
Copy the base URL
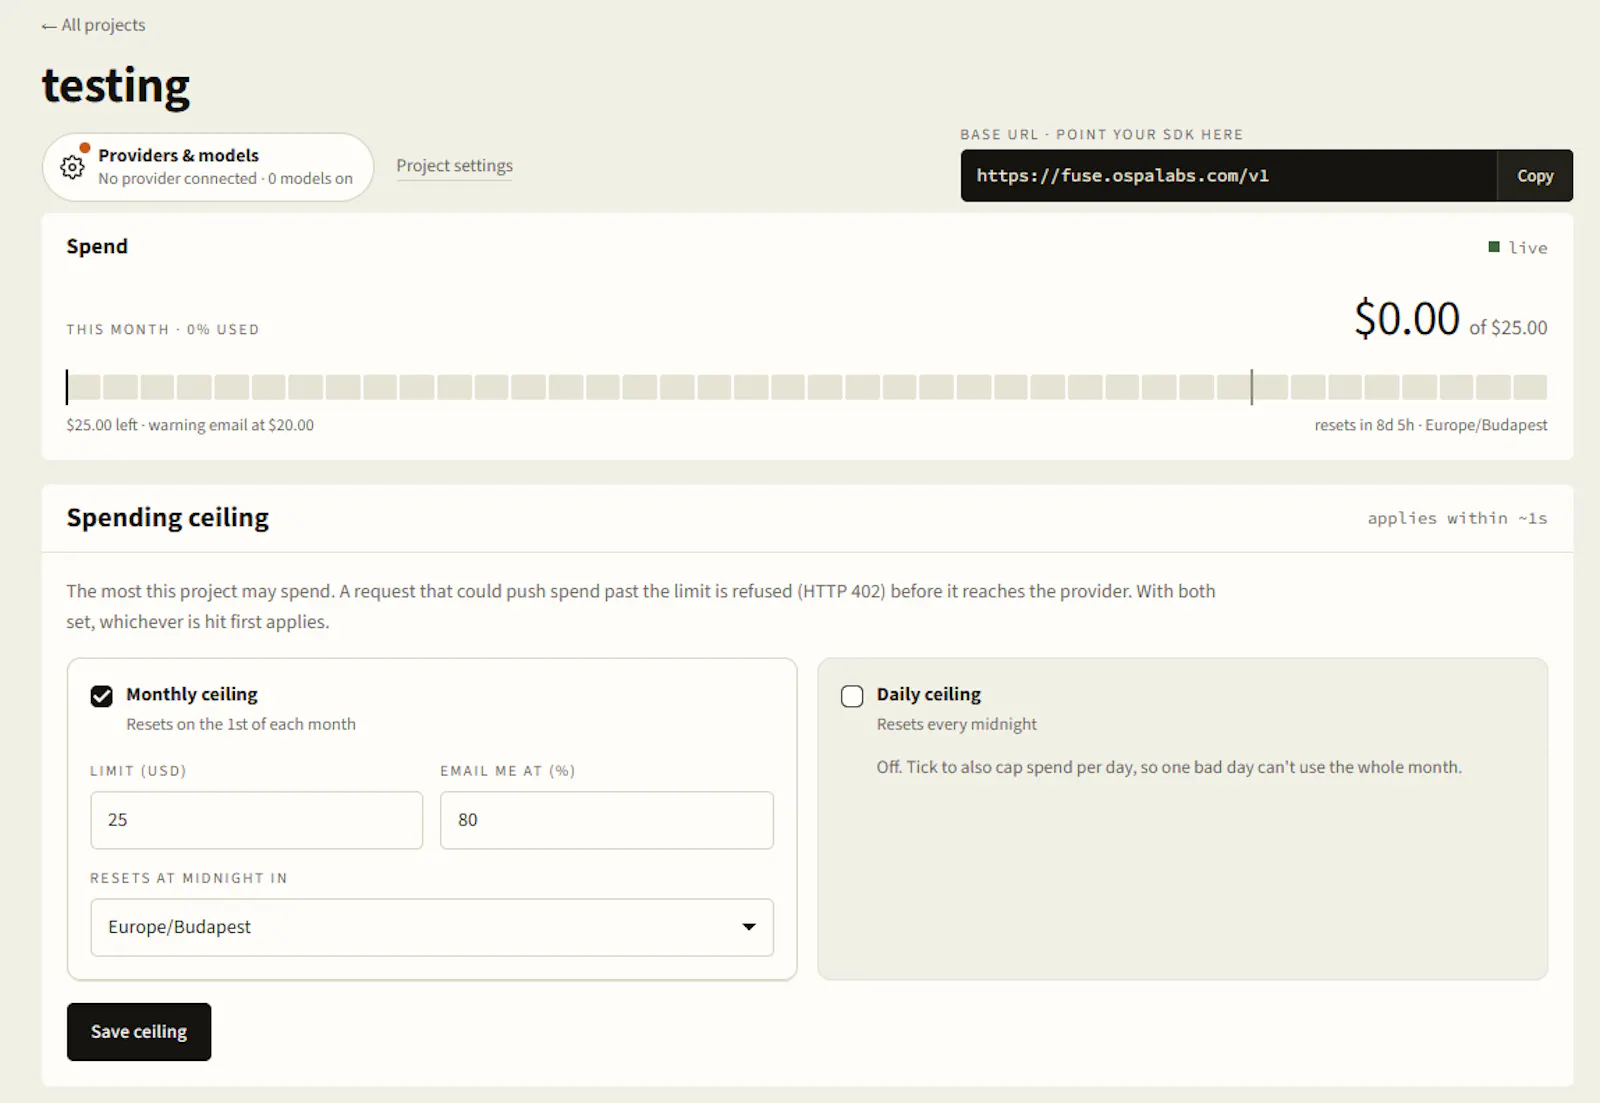tap(1535, 176)
